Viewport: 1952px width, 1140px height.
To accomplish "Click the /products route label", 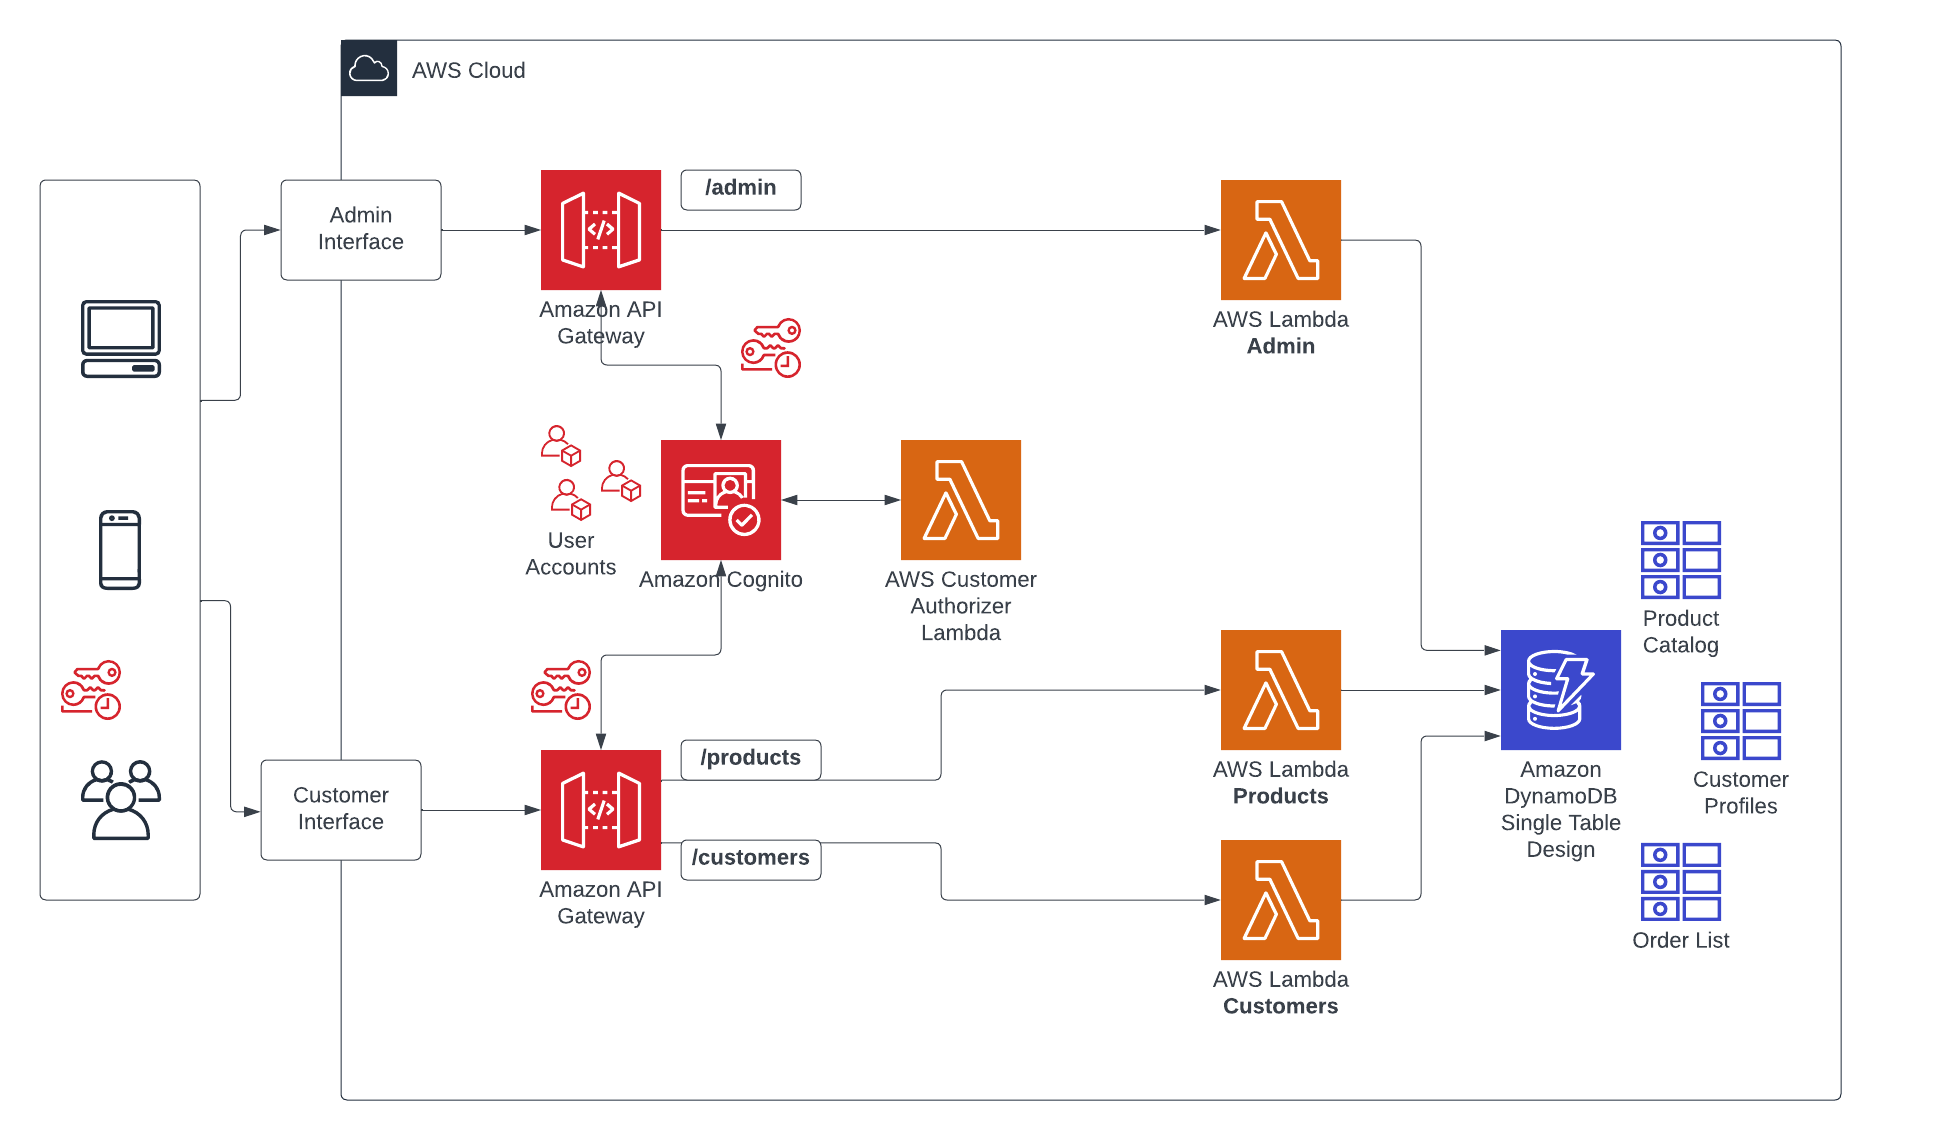I will coord(751,759).
